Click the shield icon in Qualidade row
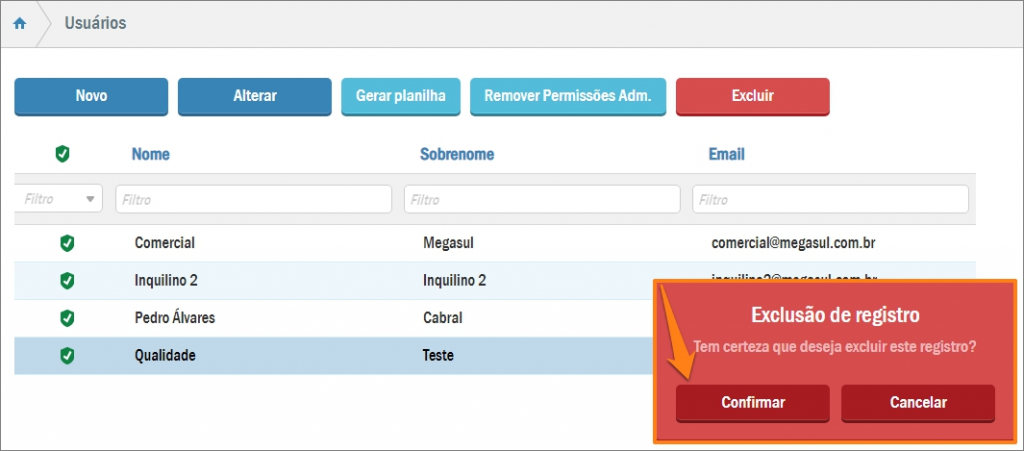Viewport: 1024px width, 451px height. click(x=67, y=355)
